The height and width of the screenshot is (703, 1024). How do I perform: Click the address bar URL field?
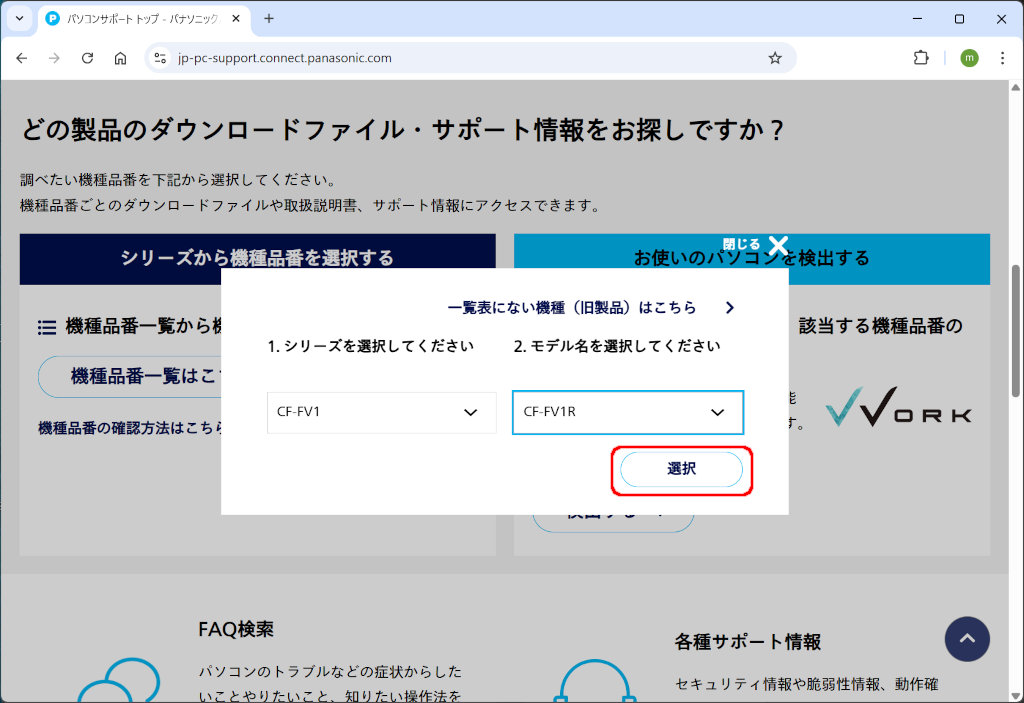tap(469, 58)
